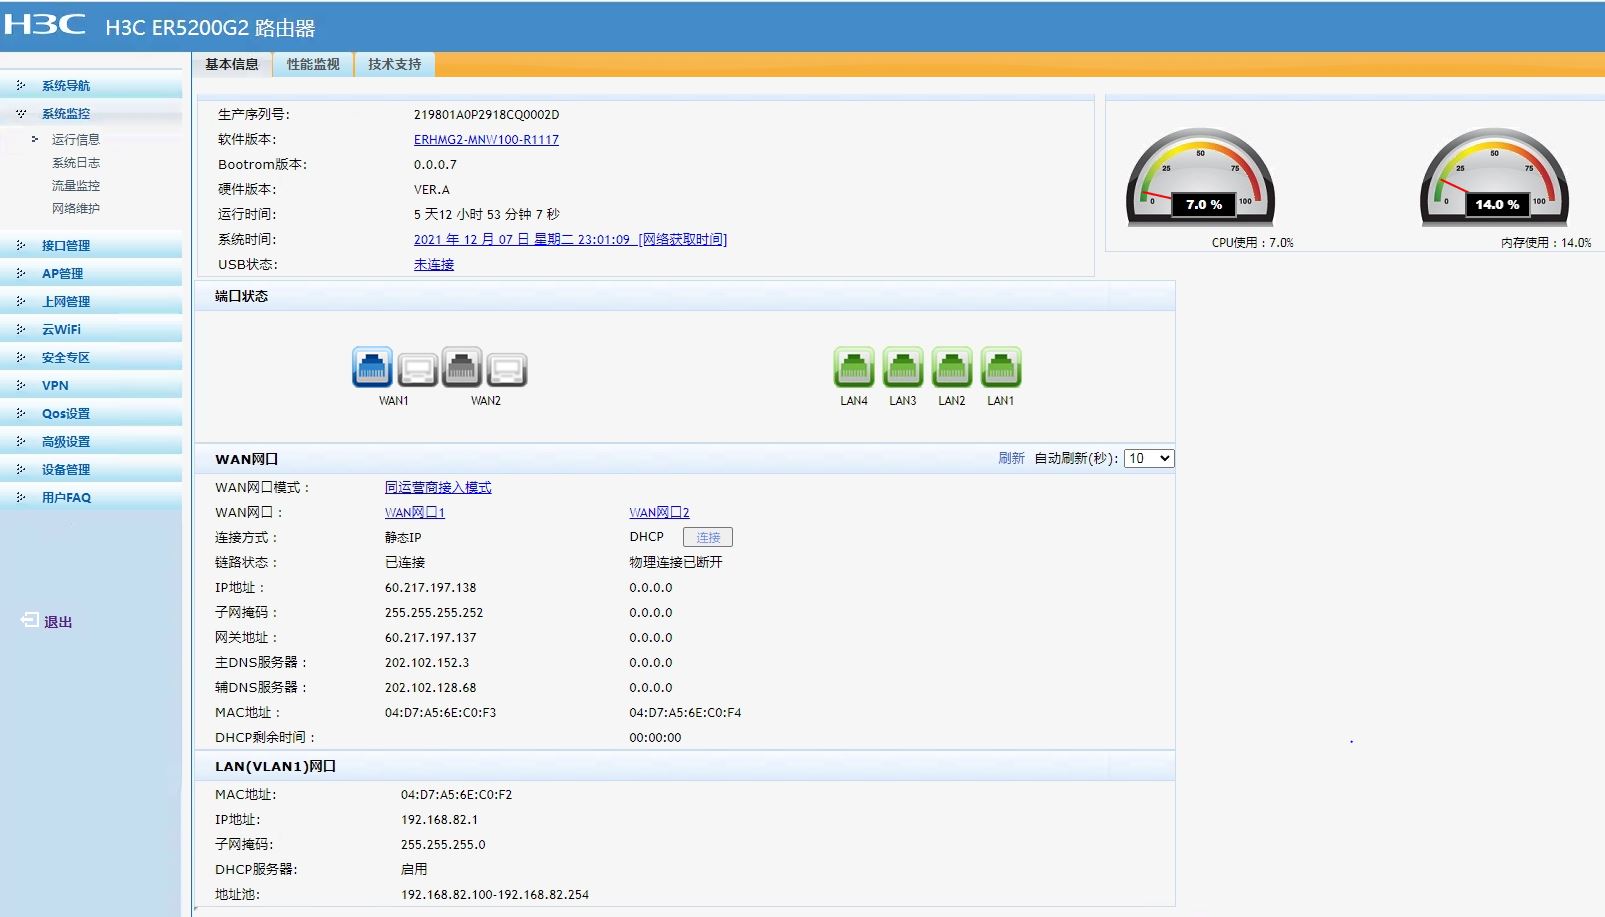Click the 刷新 refresh link
The image size is (1605, 917).
pos(1011,458)
